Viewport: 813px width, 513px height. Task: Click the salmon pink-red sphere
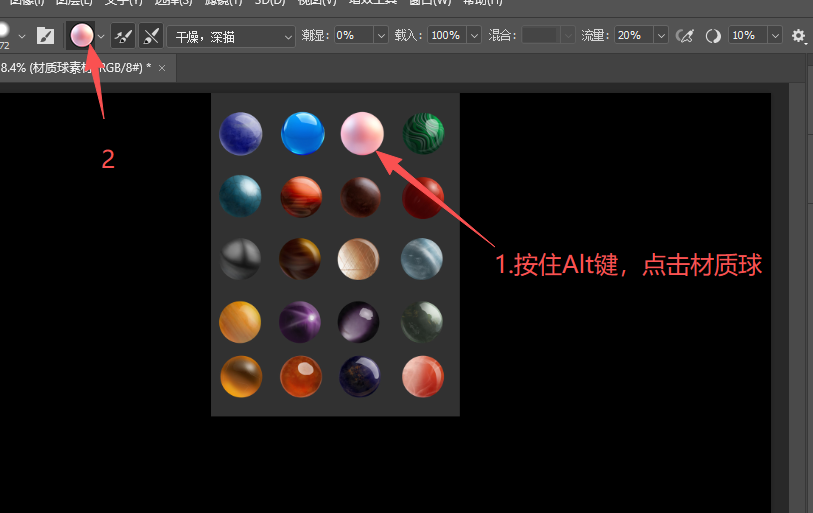click(x=423, y=376)
